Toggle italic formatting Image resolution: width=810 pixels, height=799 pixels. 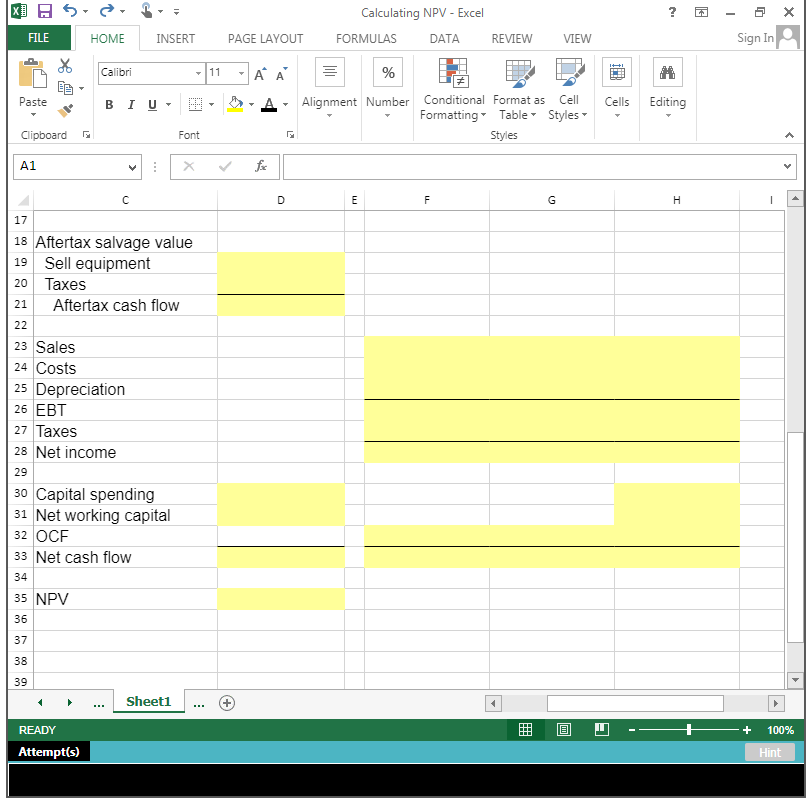(x=130, y=104)
